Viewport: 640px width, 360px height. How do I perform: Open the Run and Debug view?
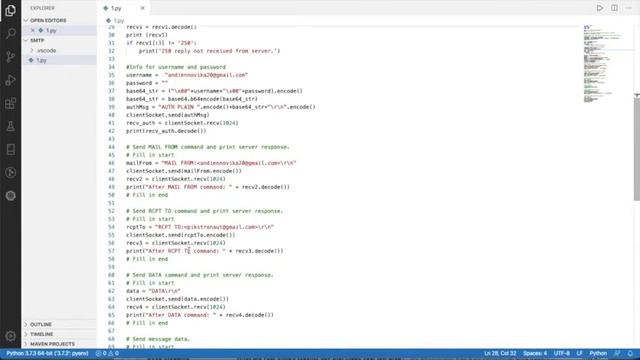(x=11, y=80)
